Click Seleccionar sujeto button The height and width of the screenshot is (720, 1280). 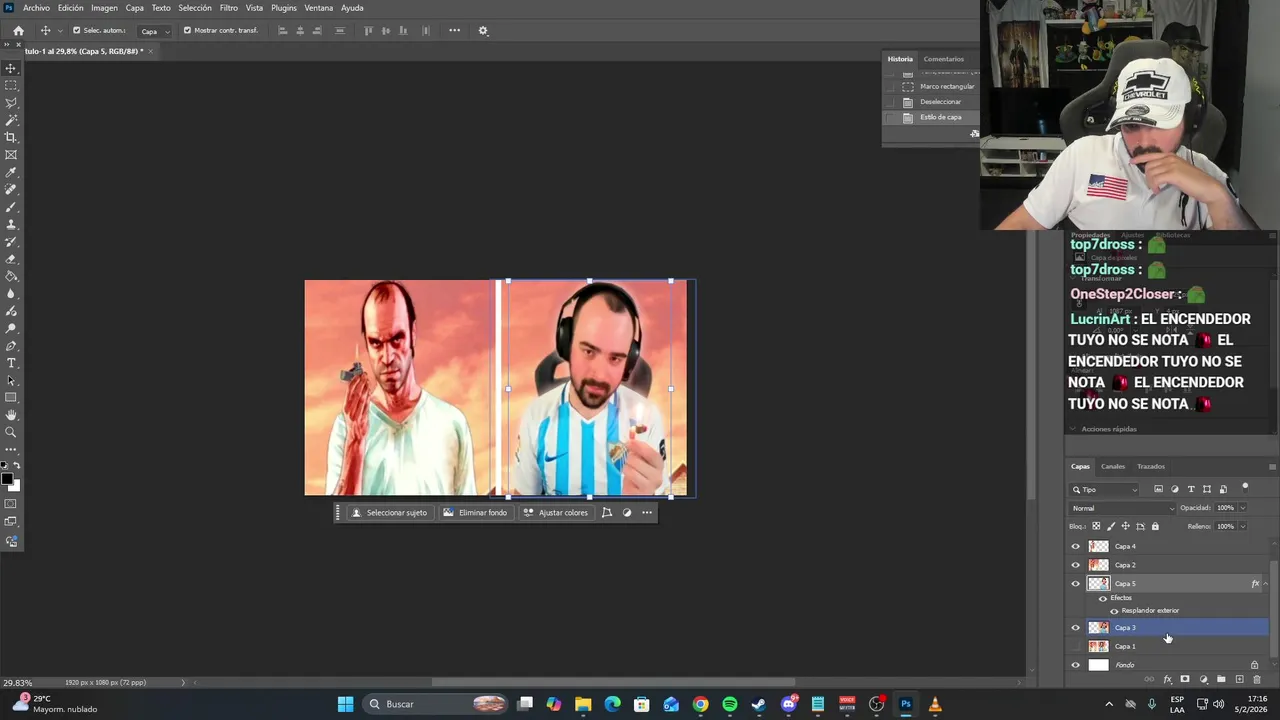coord(389,513)
